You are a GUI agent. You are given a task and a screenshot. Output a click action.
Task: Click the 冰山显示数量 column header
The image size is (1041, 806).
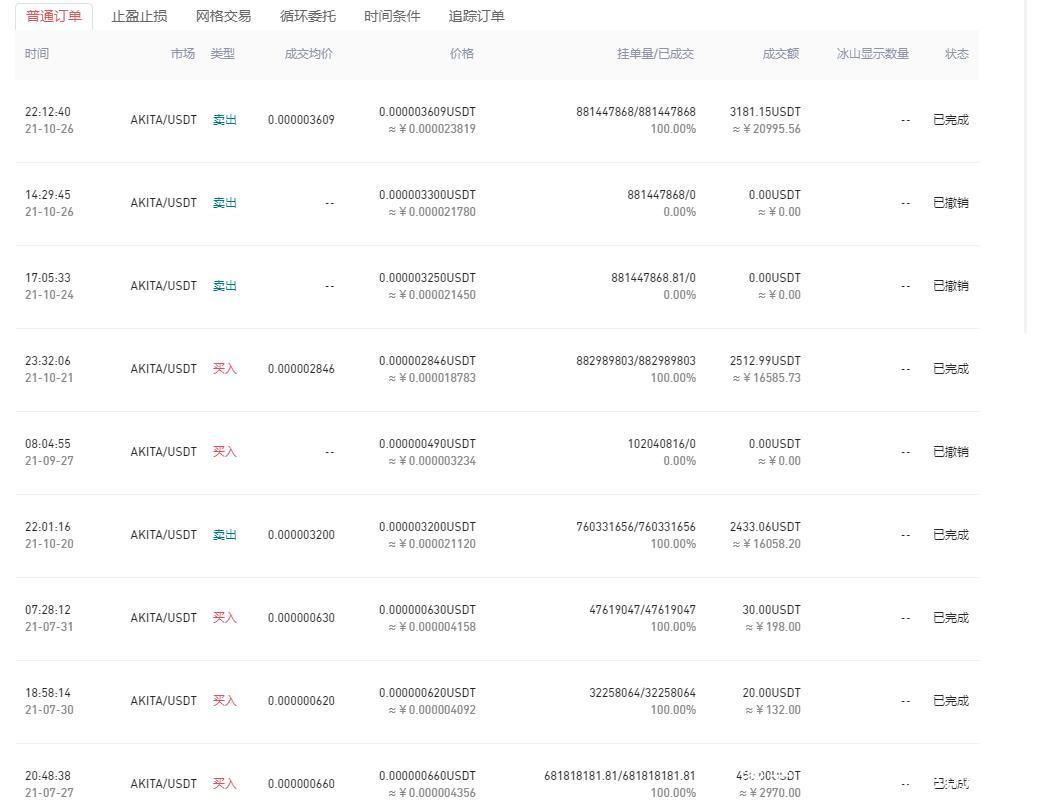872,54
